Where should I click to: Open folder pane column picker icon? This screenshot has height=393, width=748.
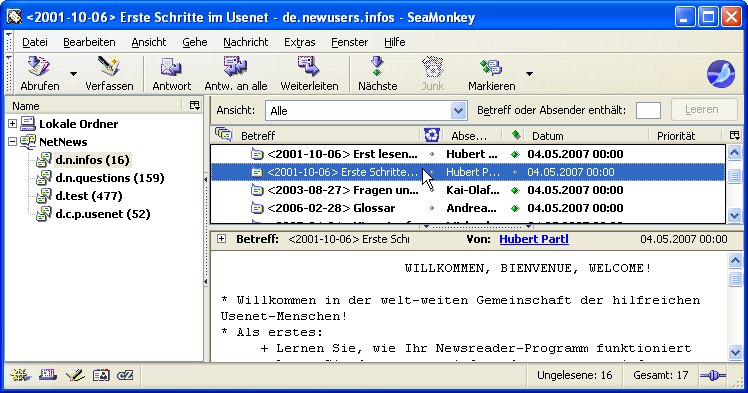pyautogui.click(x=195, y=105)
